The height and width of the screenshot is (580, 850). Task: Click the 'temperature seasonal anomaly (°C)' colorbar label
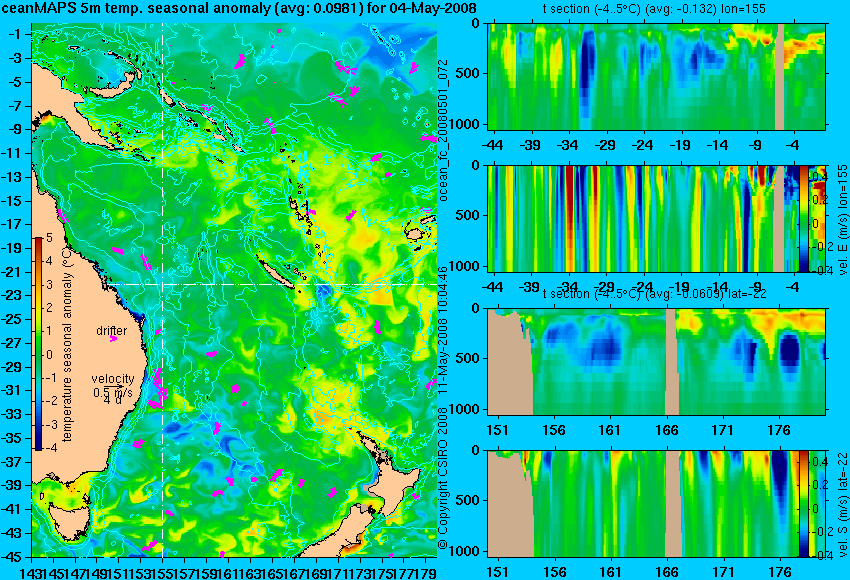click(x=67, y=344)
